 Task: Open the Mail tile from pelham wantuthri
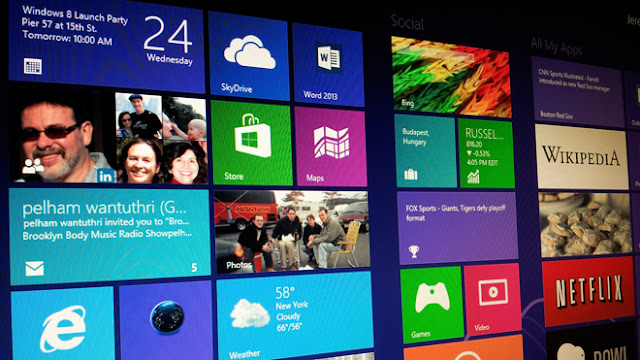pyautogui.click(x=109, y=237)
